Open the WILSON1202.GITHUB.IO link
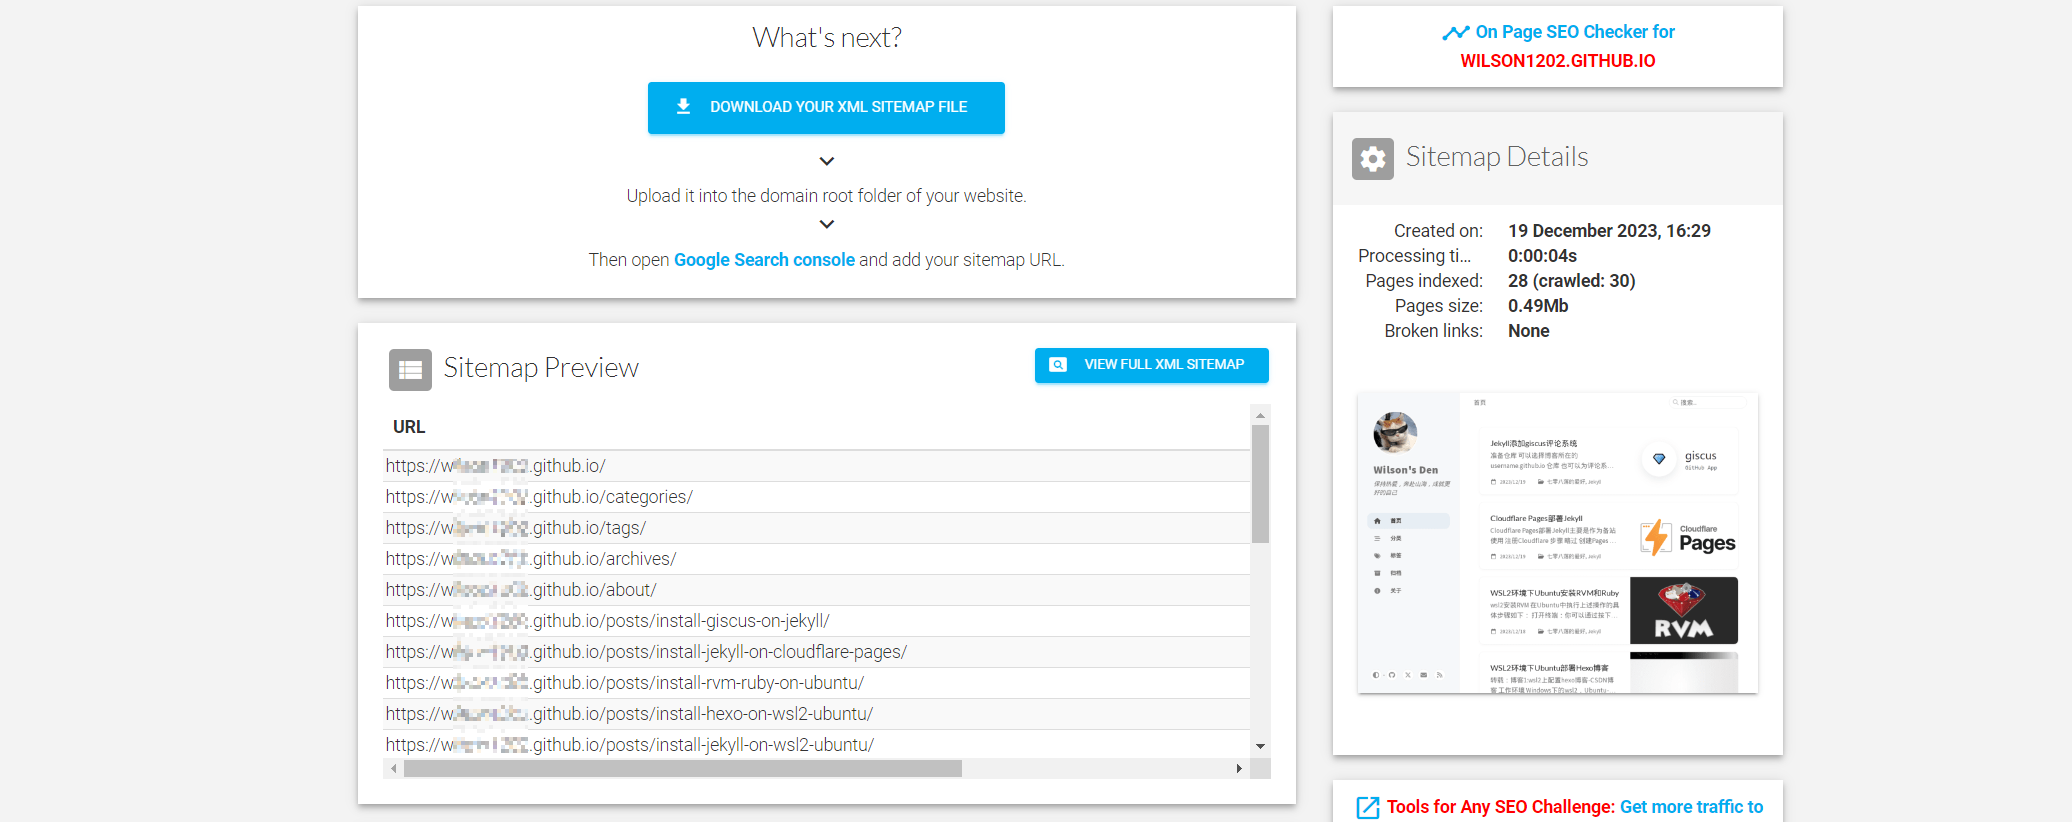The image size is (2072, 822). point(1557,61)
